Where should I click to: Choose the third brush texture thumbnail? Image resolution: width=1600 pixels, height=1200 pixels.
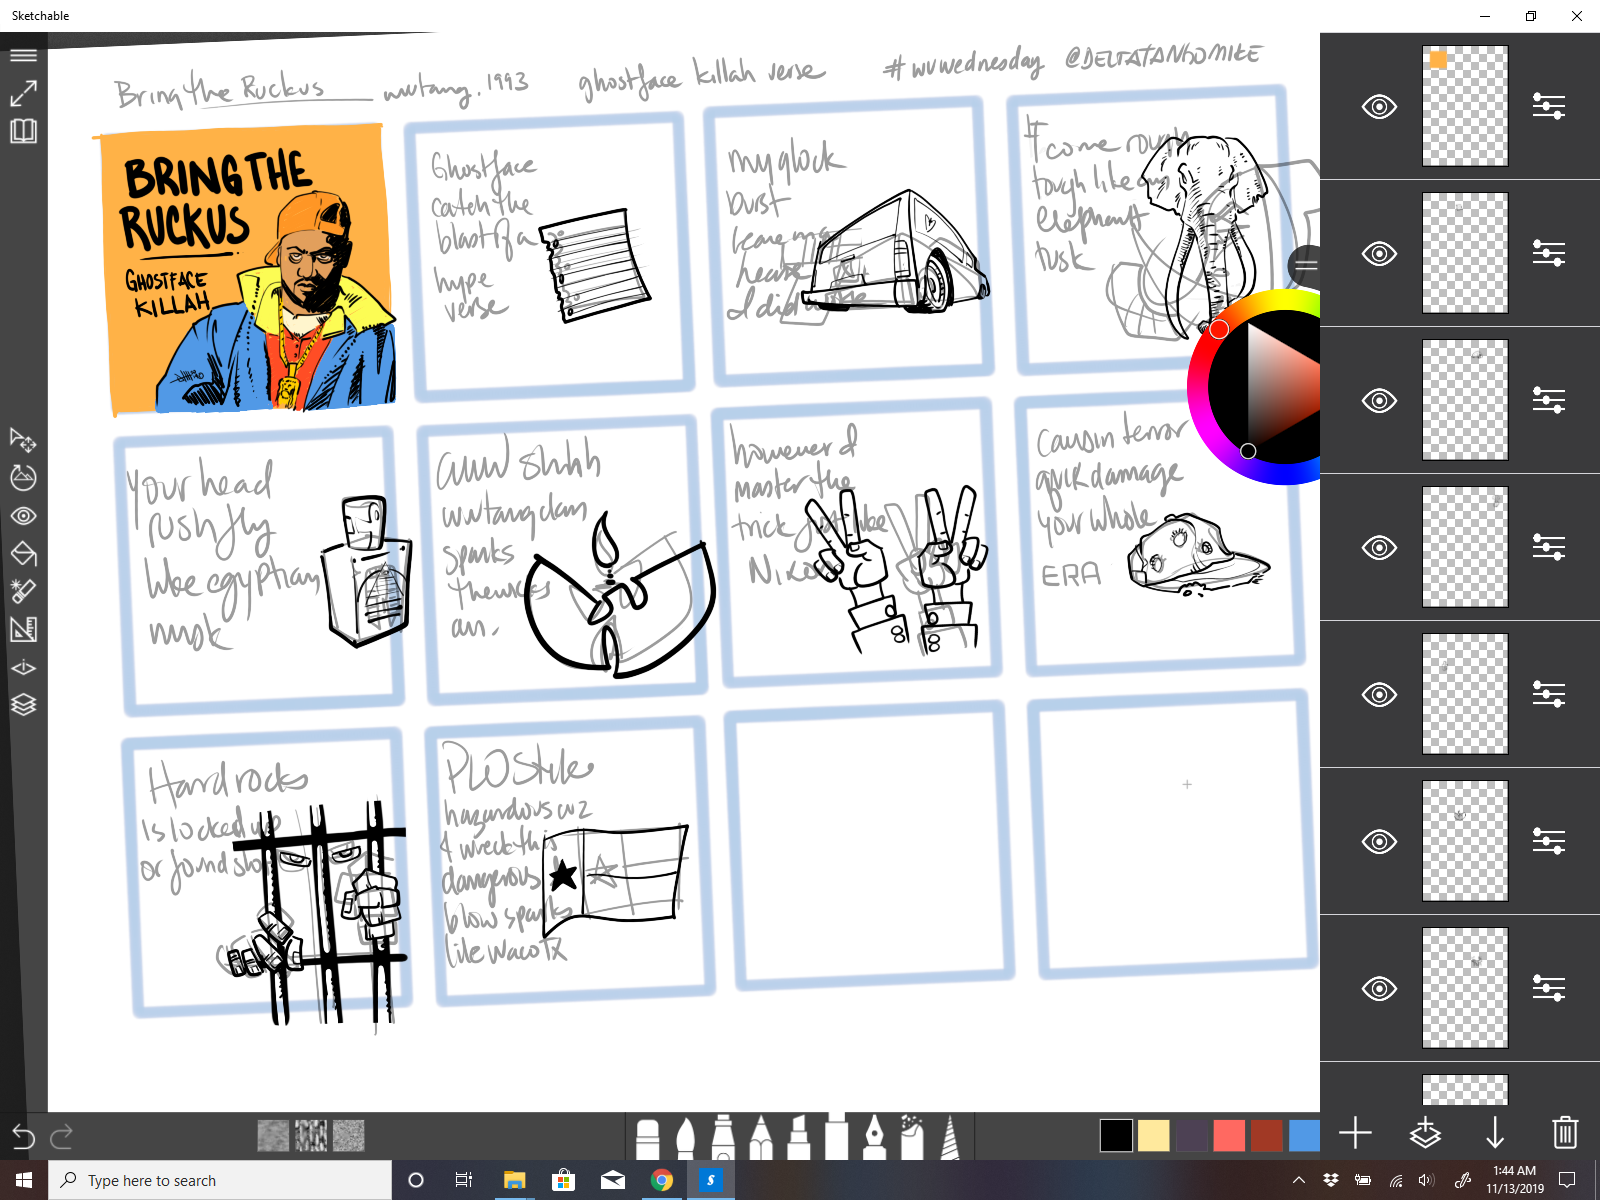pos(349,1135)
